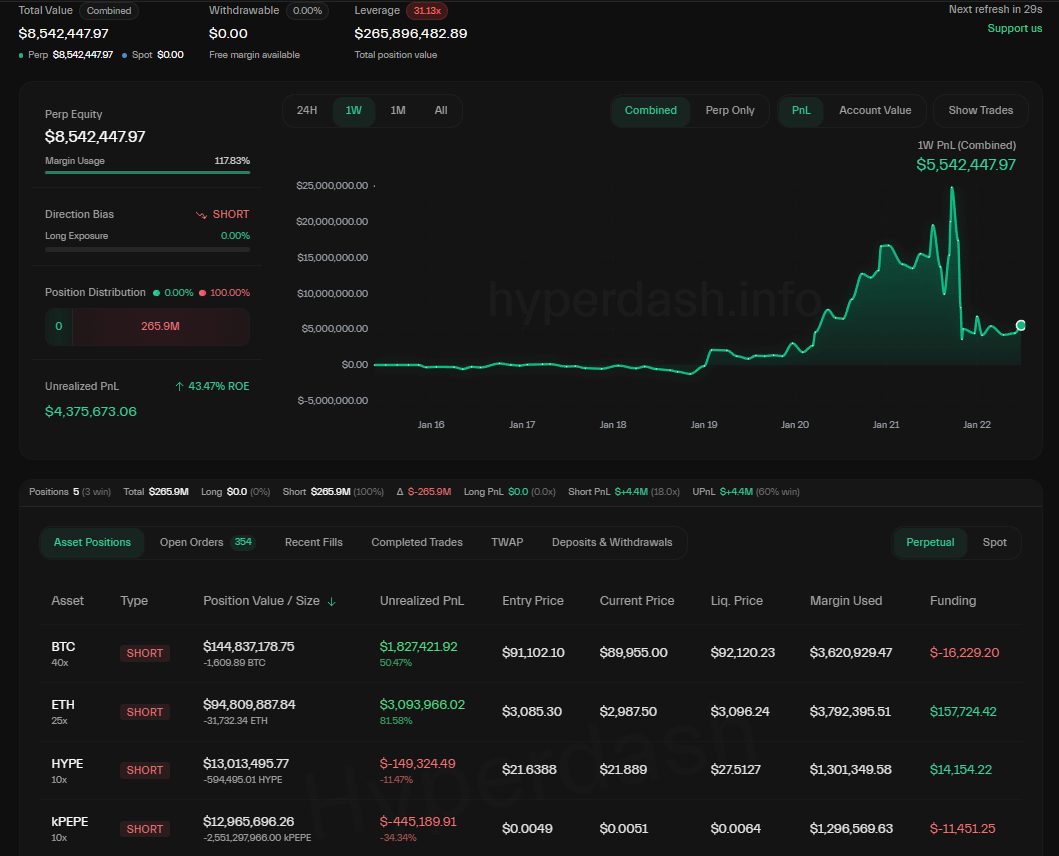Select the 24H time range

[x=307, y=110]
